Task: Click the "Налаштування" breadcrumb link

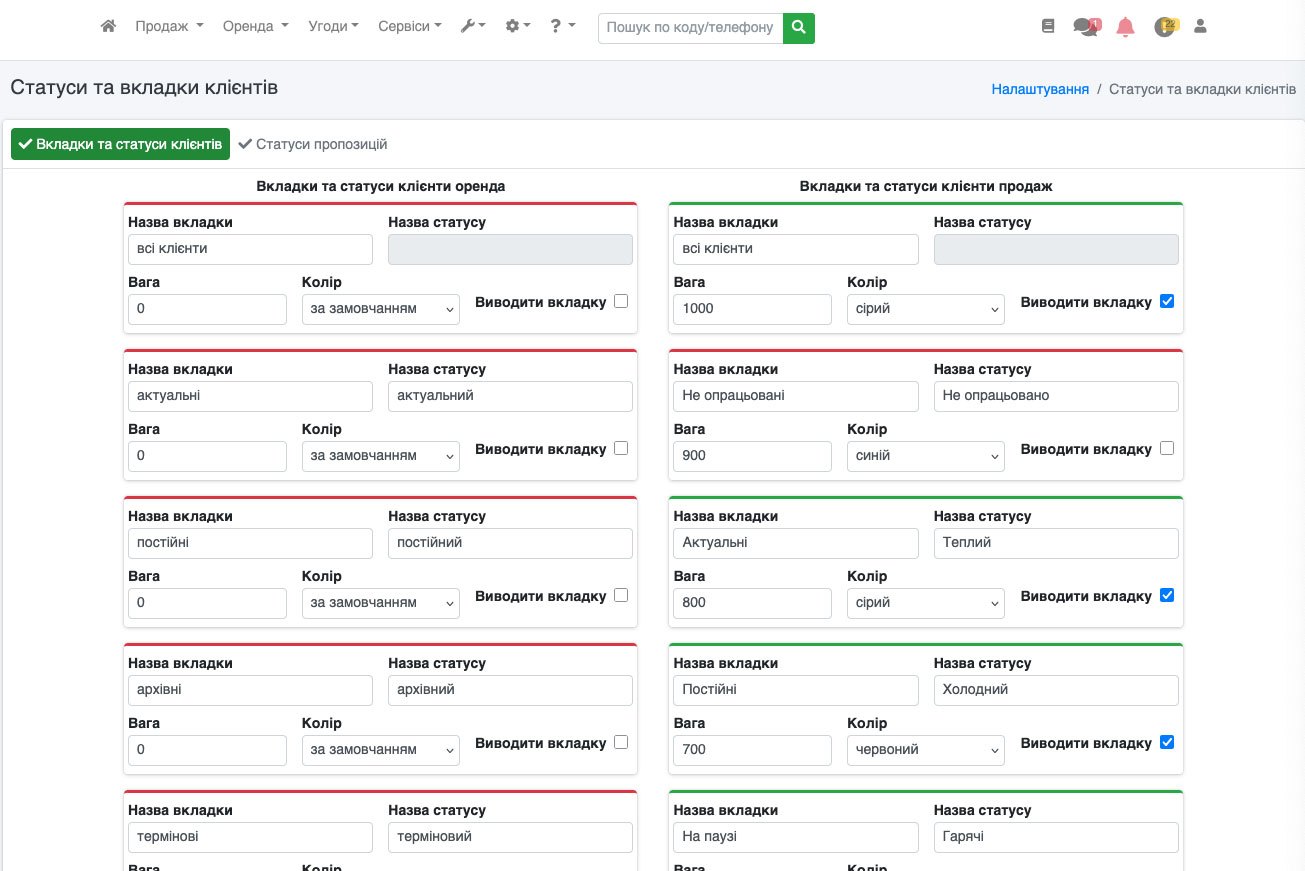Action: (1040, 89)
